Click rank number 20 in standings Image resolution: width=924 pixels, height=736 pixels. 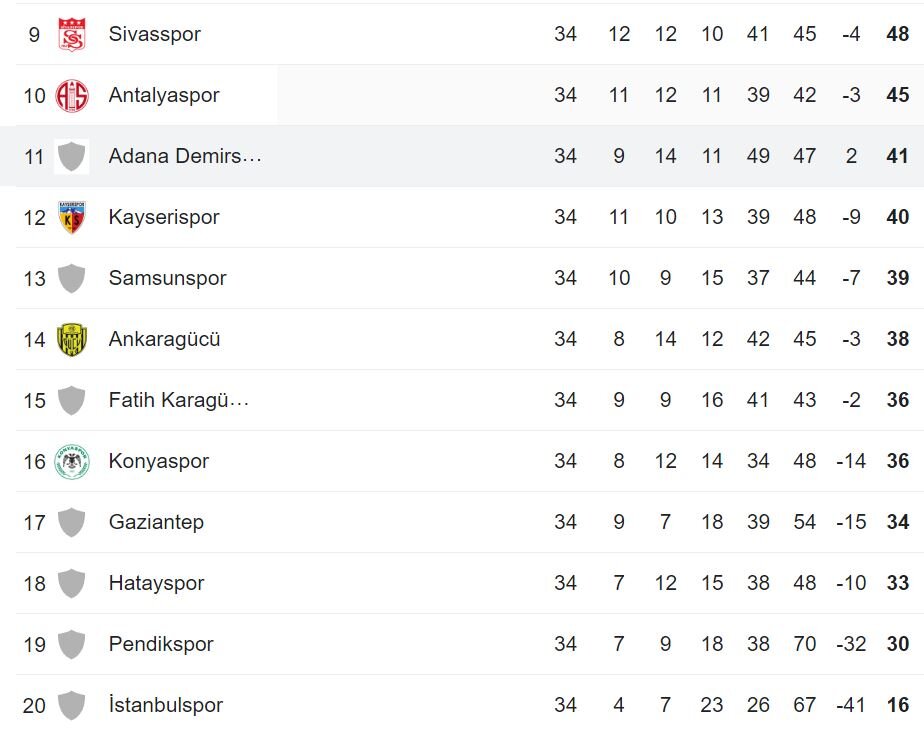[34, 706]
